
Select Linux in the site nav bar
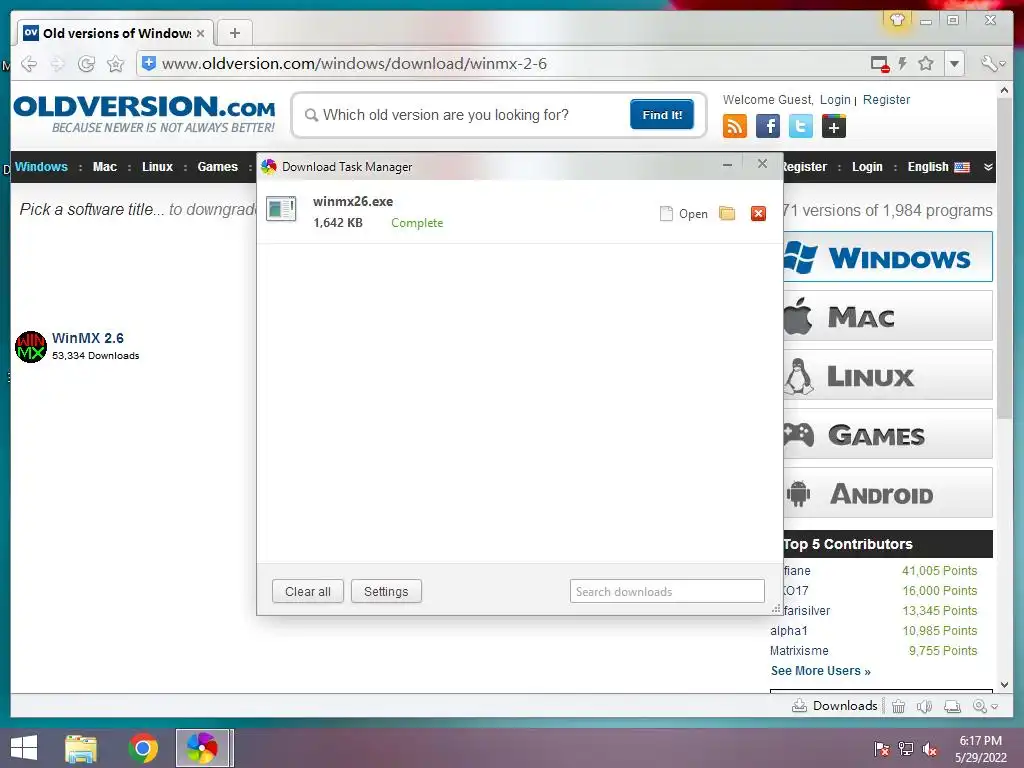coord(157,167)
